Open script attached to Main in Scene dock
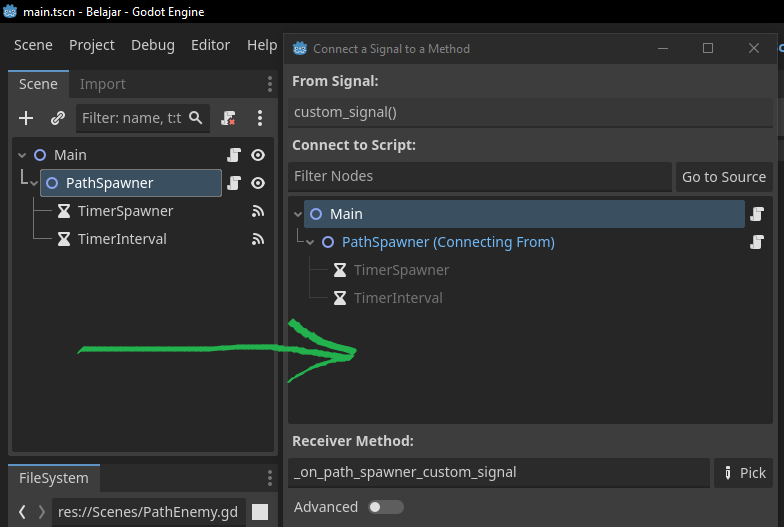Image resolution: width=784 pixels, height=527 pixels. coord(234,155)
